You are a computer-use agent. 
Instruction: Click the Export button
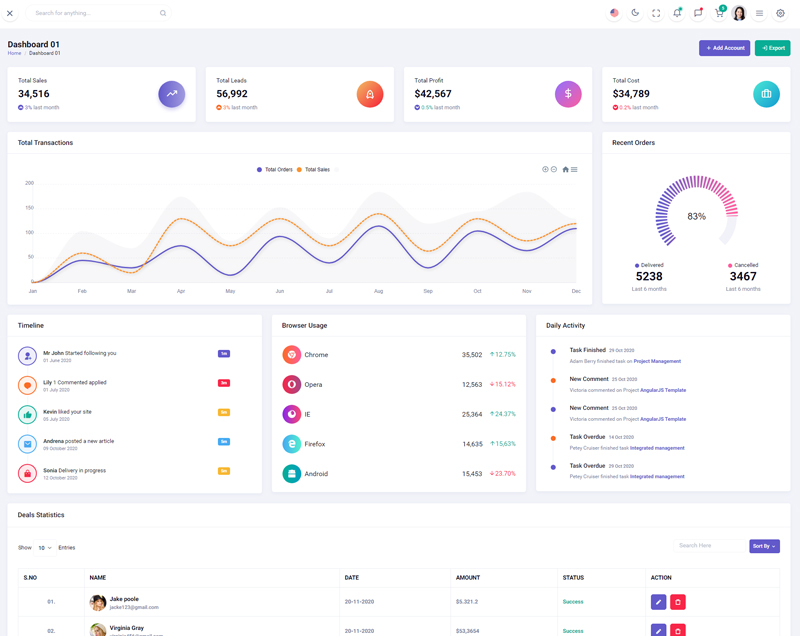coord(772,48)
